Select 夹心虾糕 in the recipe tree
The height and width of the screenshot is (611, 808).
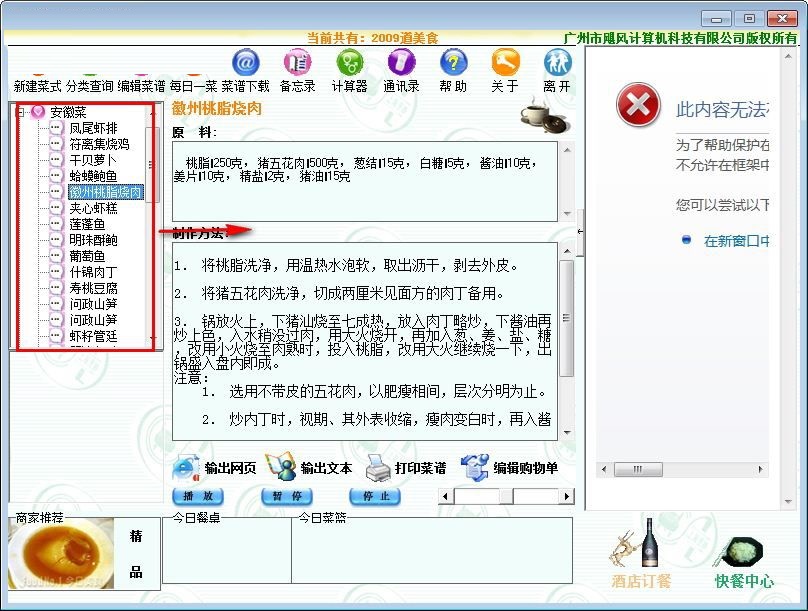(93, 208)
